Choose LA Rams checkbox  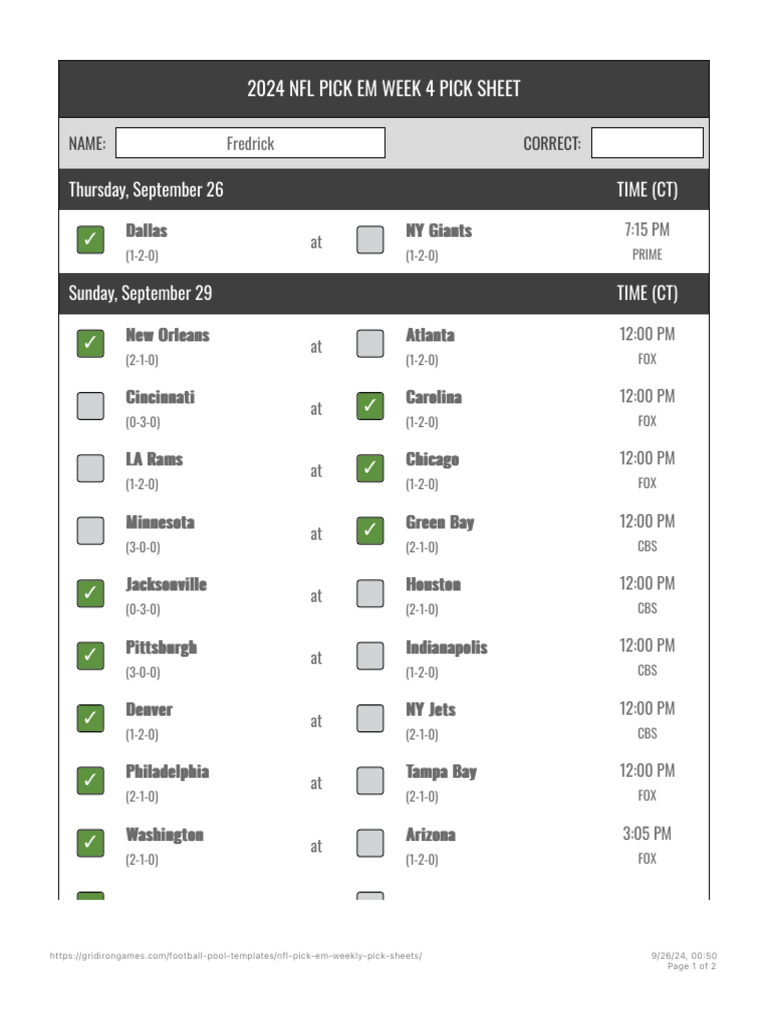click(91, 468)
